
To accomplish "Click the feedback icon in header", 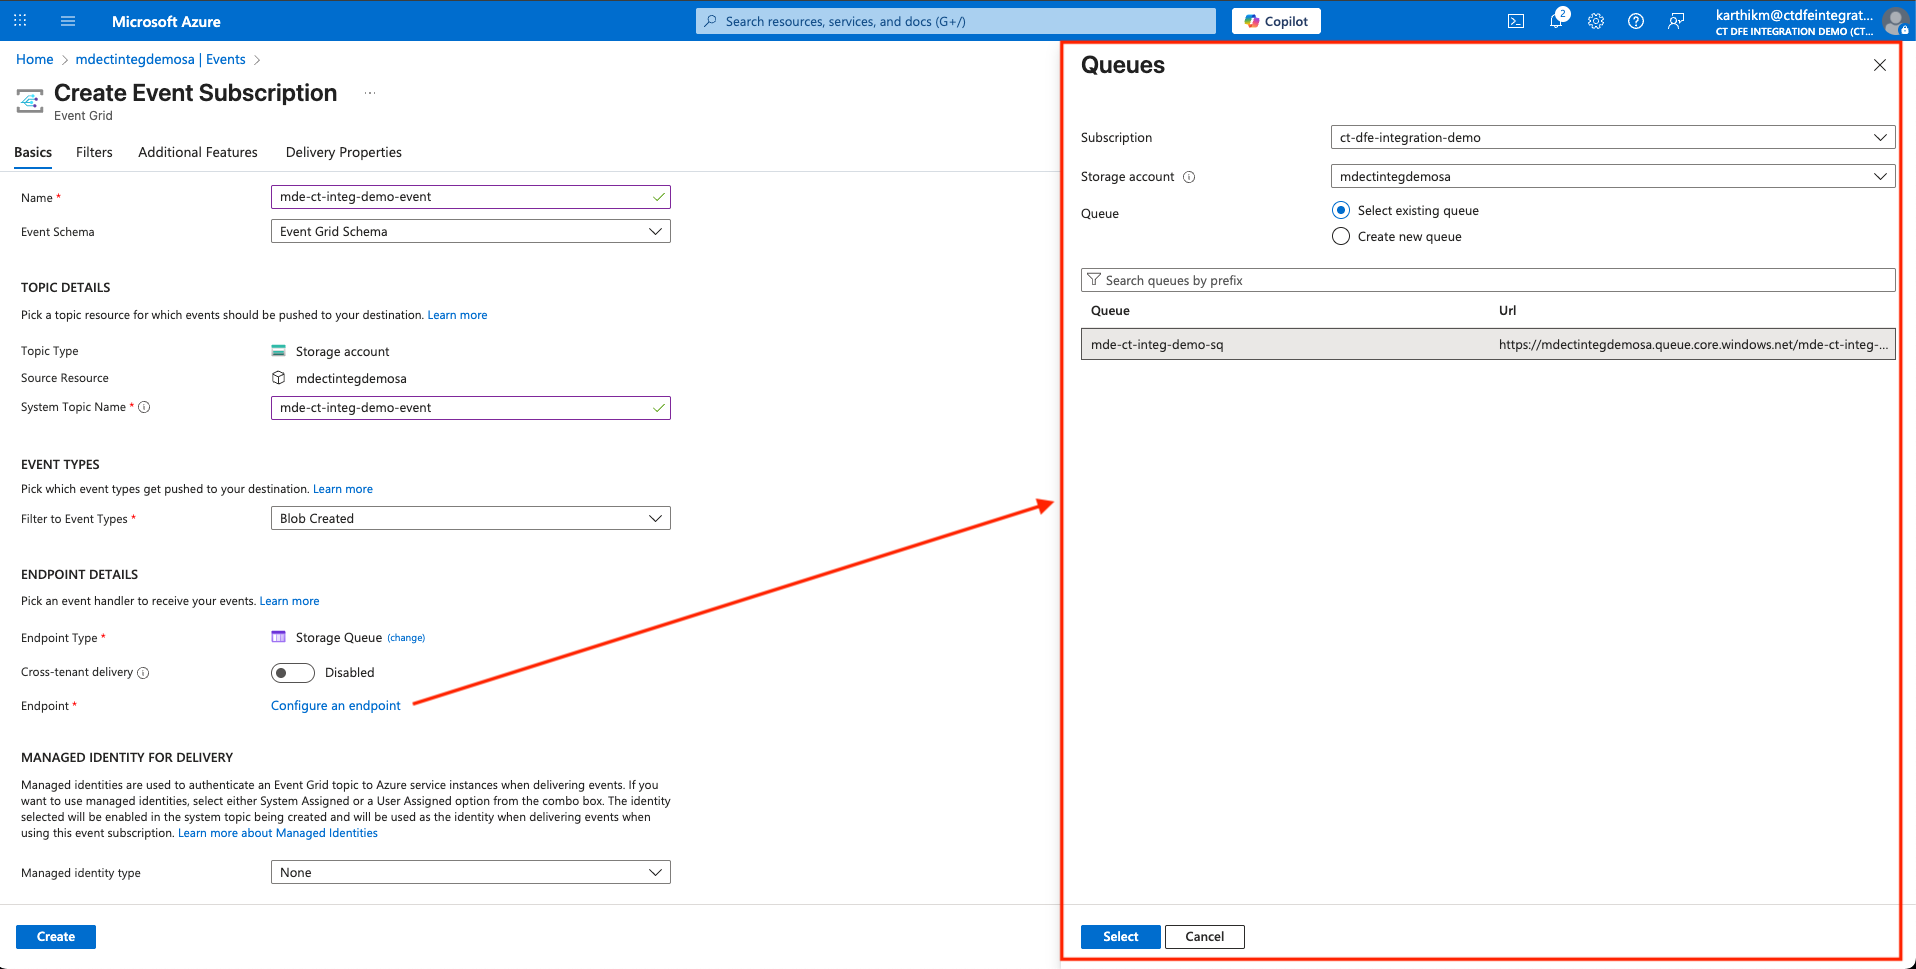I will (1676, 21).
